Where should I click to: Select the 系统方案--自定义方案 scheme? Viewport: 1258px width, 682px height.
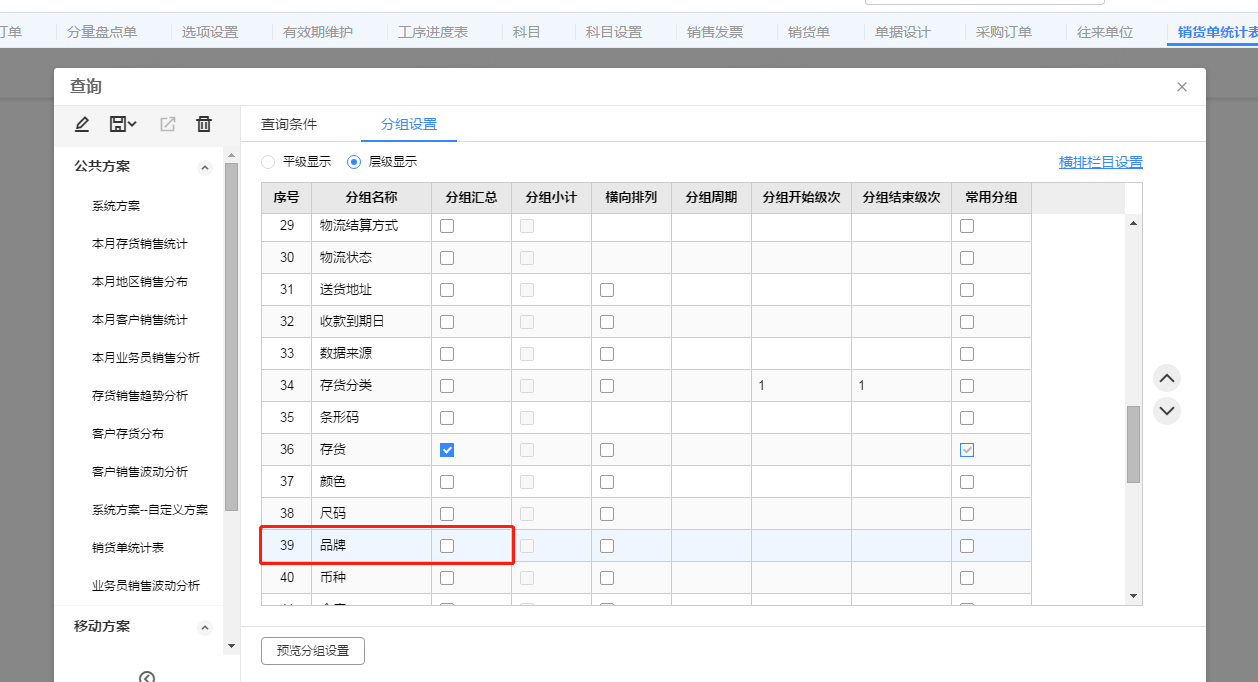tap(150, 510)
